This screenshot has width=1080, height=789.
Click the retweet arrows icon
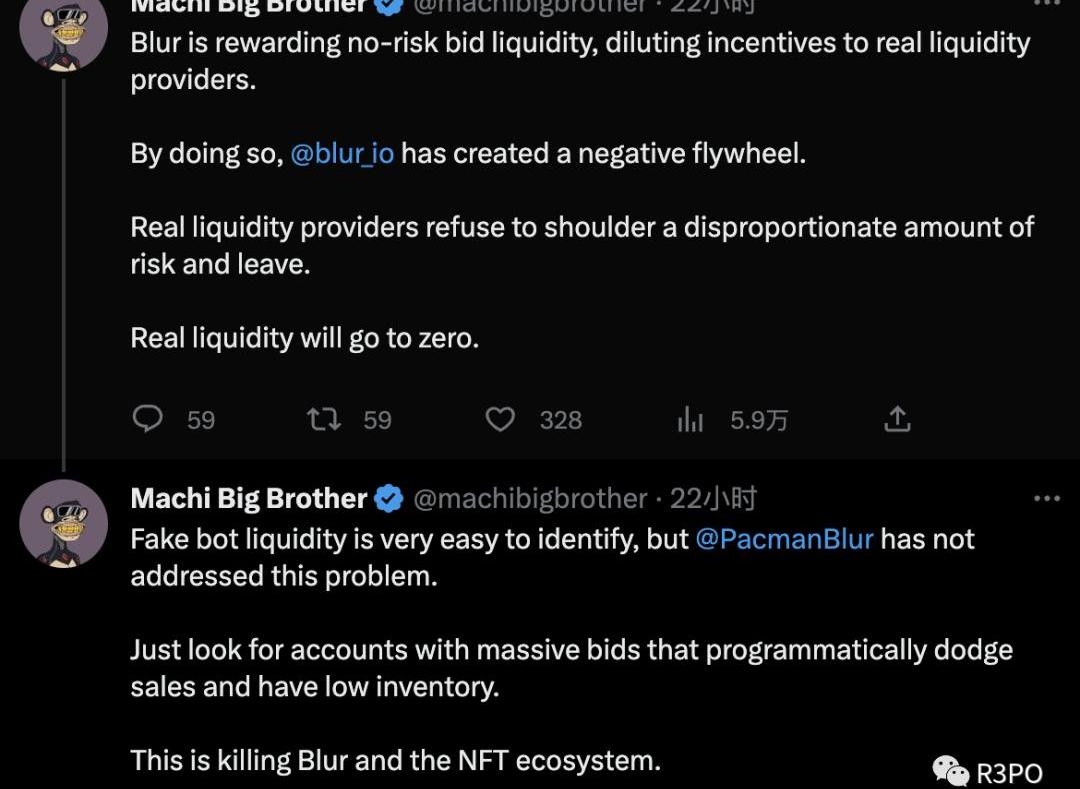tap(324, 419)
